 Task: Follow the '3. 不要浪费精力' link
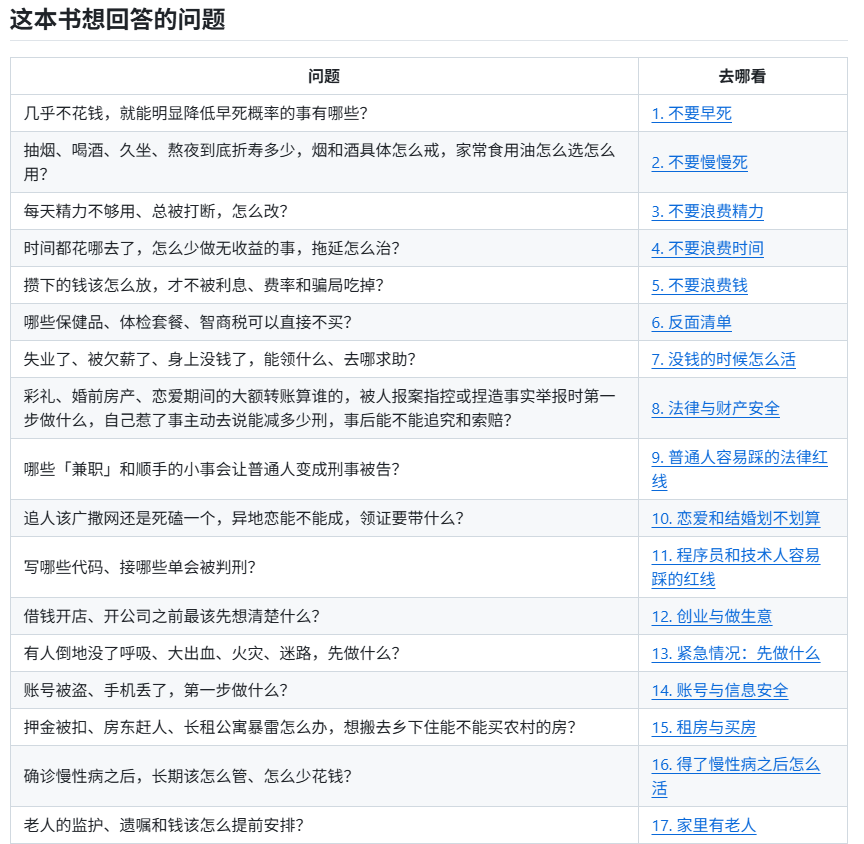[x=708, y=212]
